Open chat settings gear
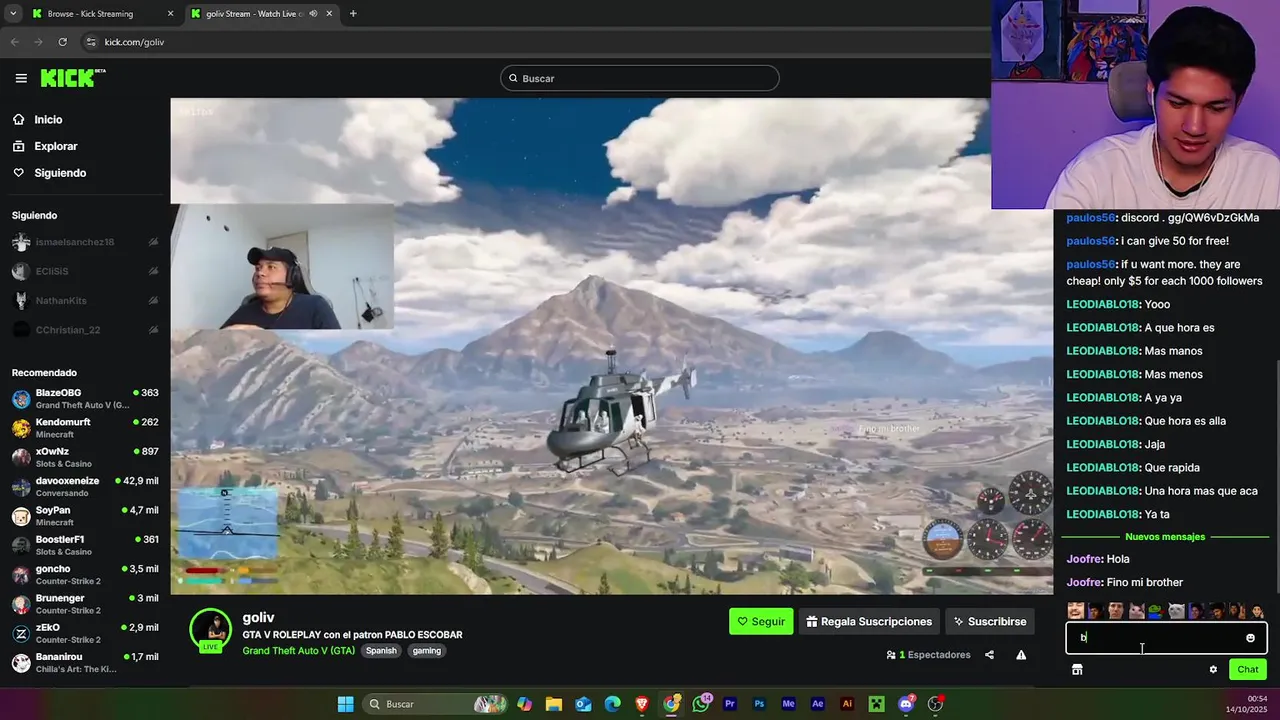Viewport: 1280px width, 720px height. 1213,670
